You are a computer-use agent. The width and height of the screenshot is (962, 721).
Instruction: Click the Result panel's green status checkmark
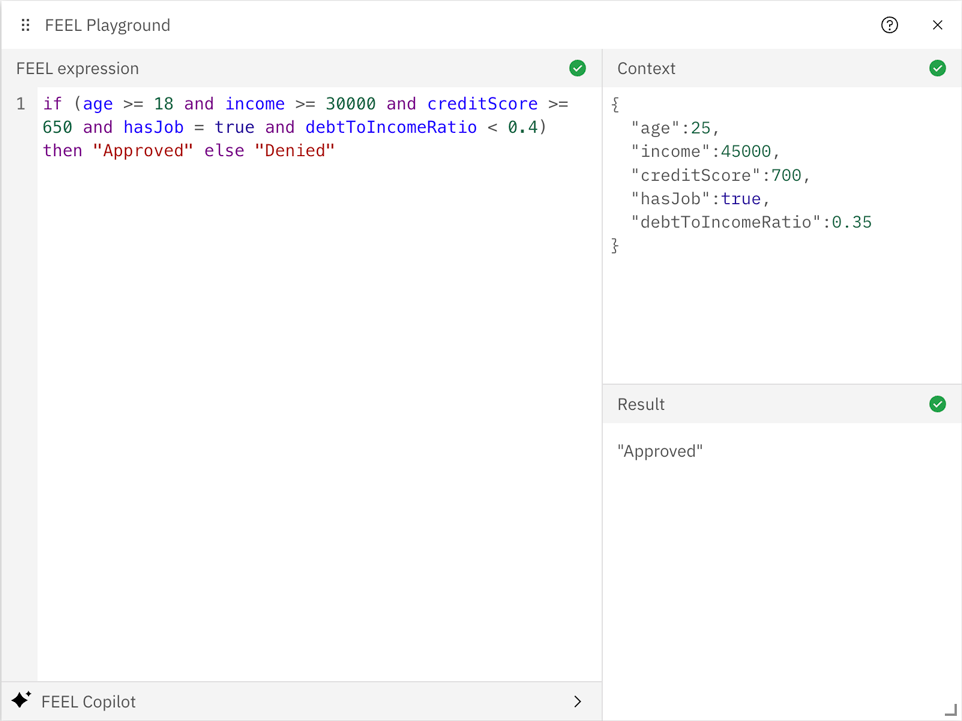(937, 404)
